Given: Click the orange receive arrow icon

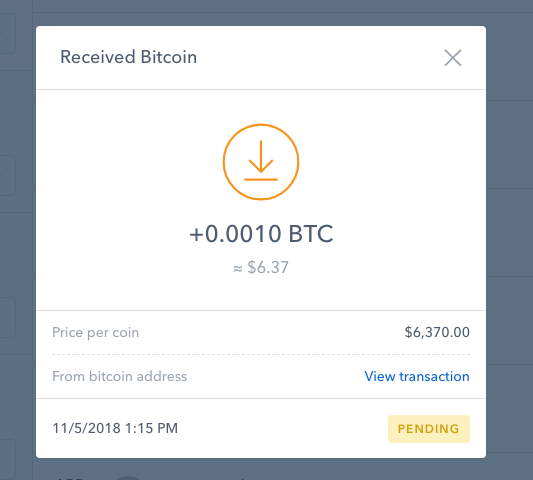Looking at the screenshot, I should 261,162.
